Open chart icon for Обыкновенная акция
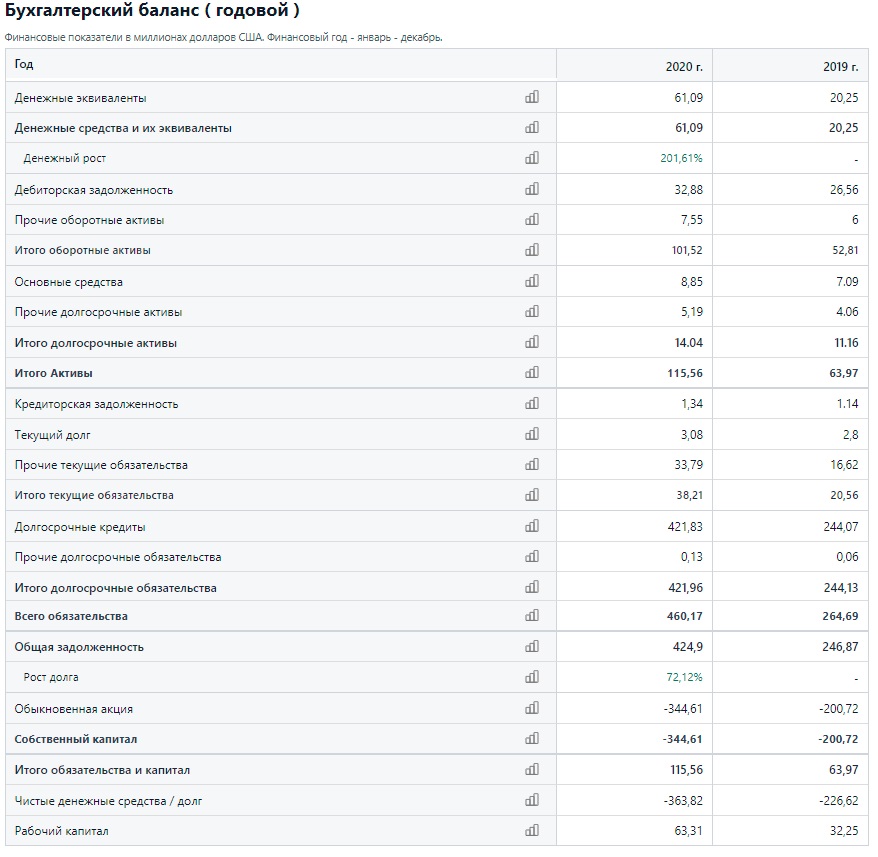Image resolution: width=878 pixels, height=857 pixels. (532, 708)
